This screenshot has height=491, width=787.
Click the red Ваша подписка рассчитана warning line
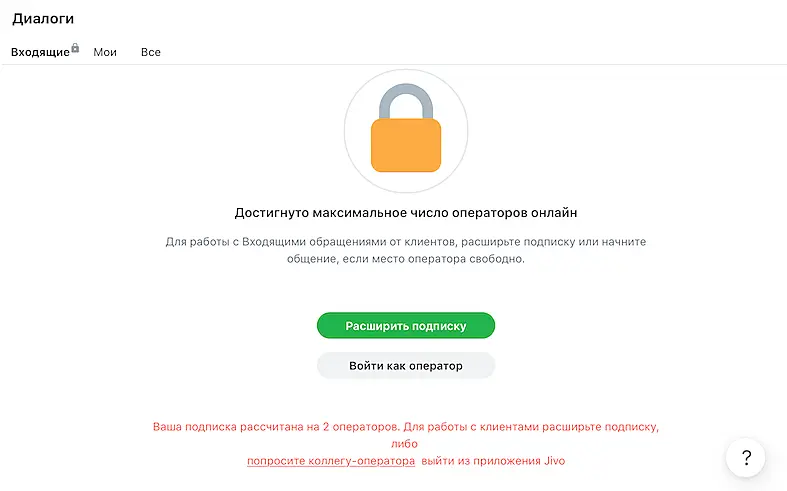[406, 426]
